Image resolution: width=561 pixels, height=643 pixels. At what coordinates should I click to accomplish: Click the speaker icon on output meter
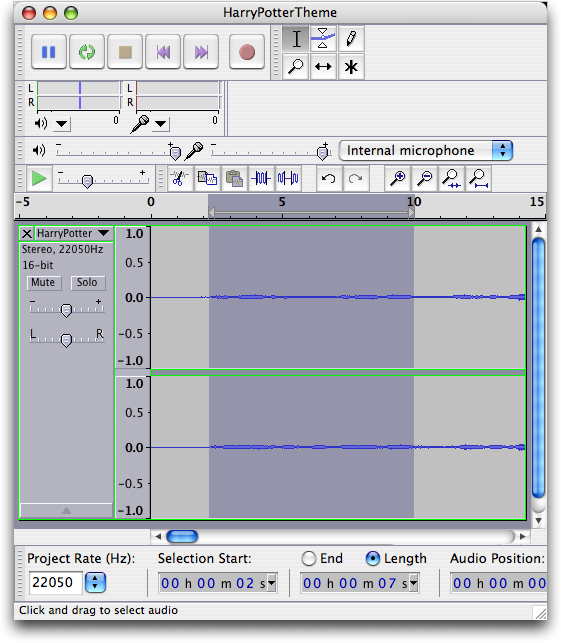coord(41,123)
